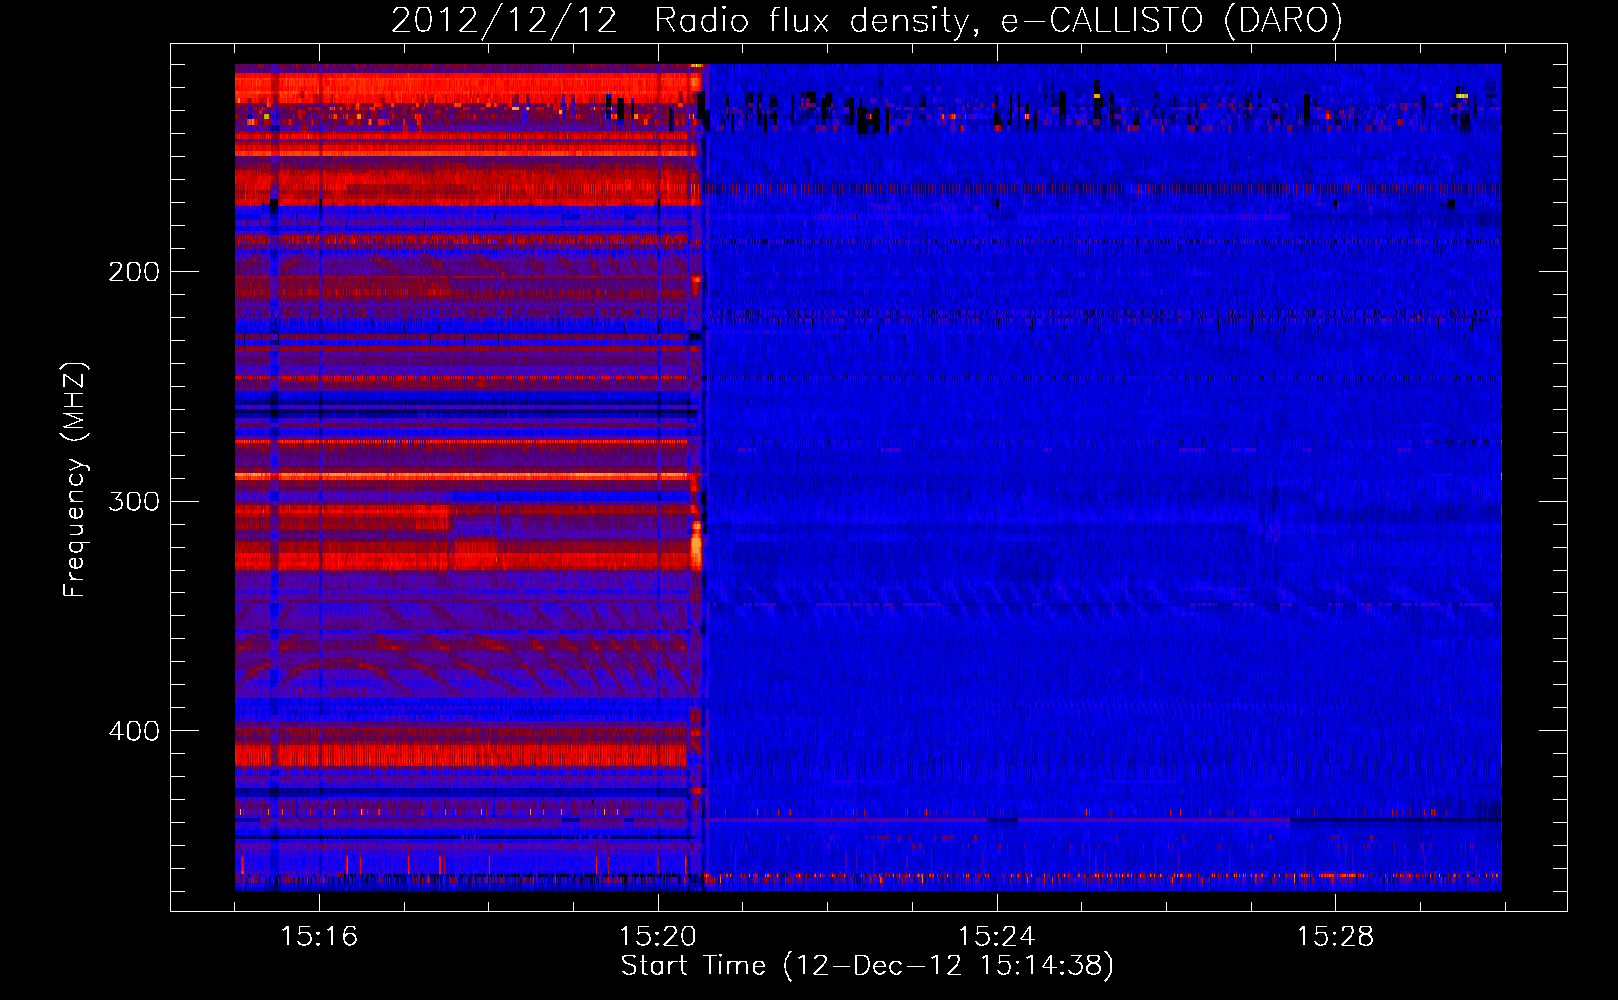Click the 'Start Time (12-Dec-12 15:14:38)' label

click(x=867, y=966)
